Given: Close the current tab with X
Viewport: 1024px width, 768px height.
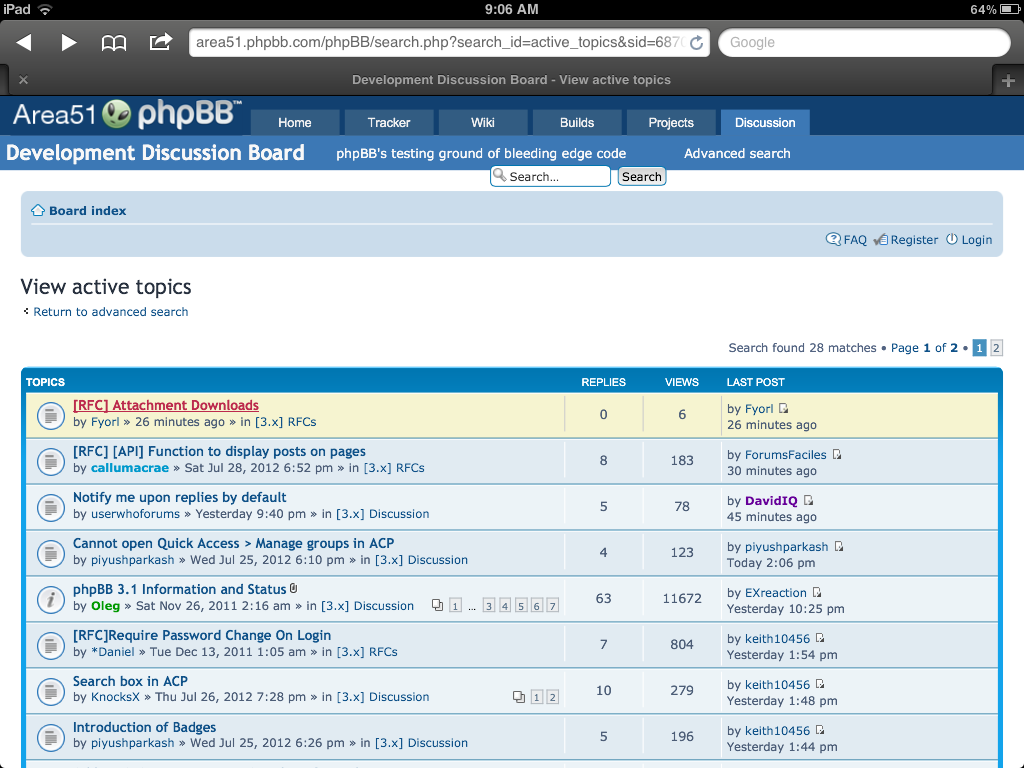Looking at the screenshot, I should (24, 80).
